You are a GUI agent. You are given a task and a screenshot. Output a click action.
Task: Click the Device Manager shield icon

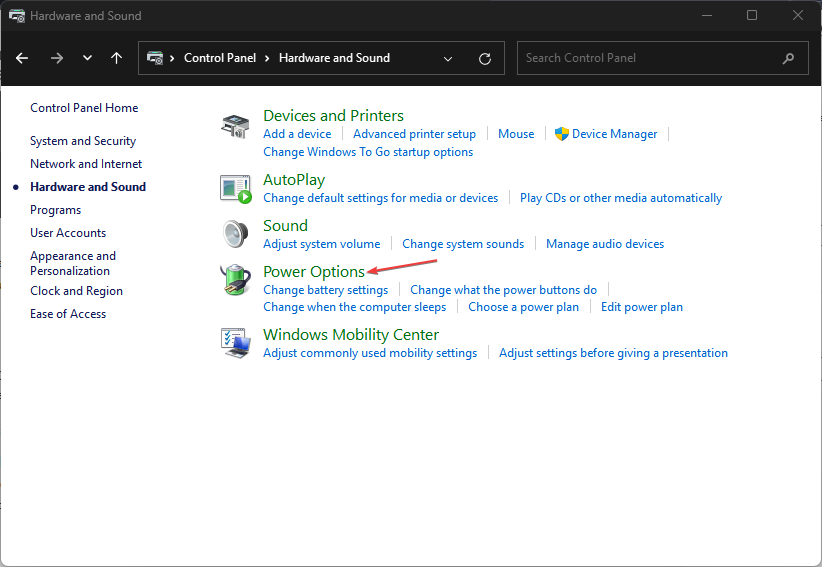pyautogui.click(x=561, y=134)
